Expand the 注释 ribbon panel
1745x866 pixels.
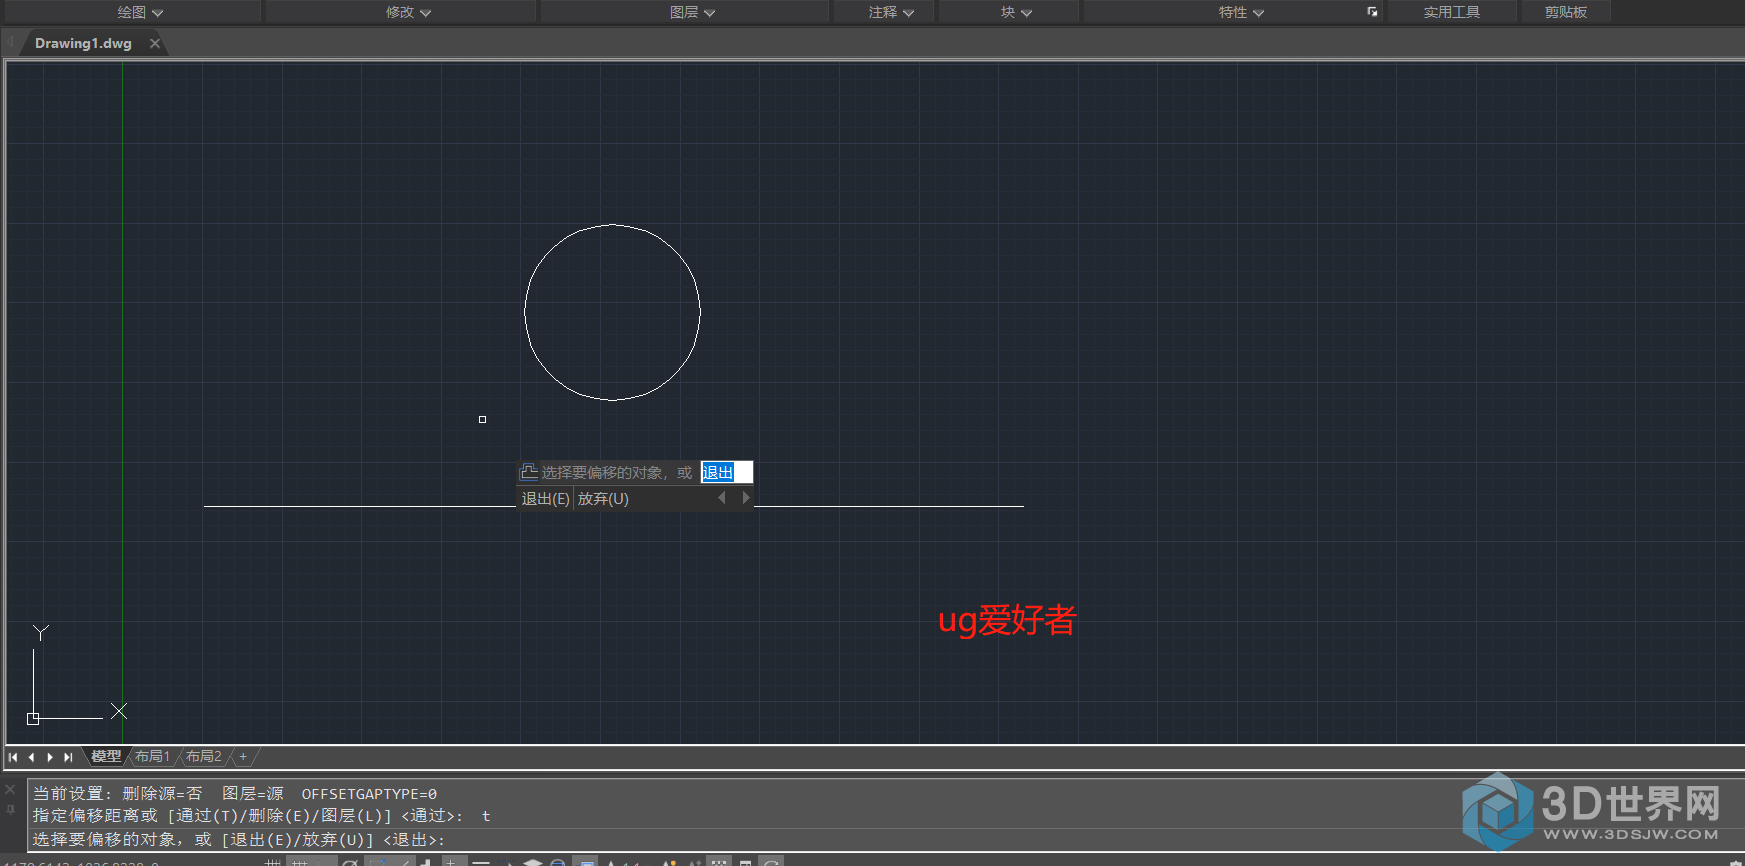[x=891, y=12]
